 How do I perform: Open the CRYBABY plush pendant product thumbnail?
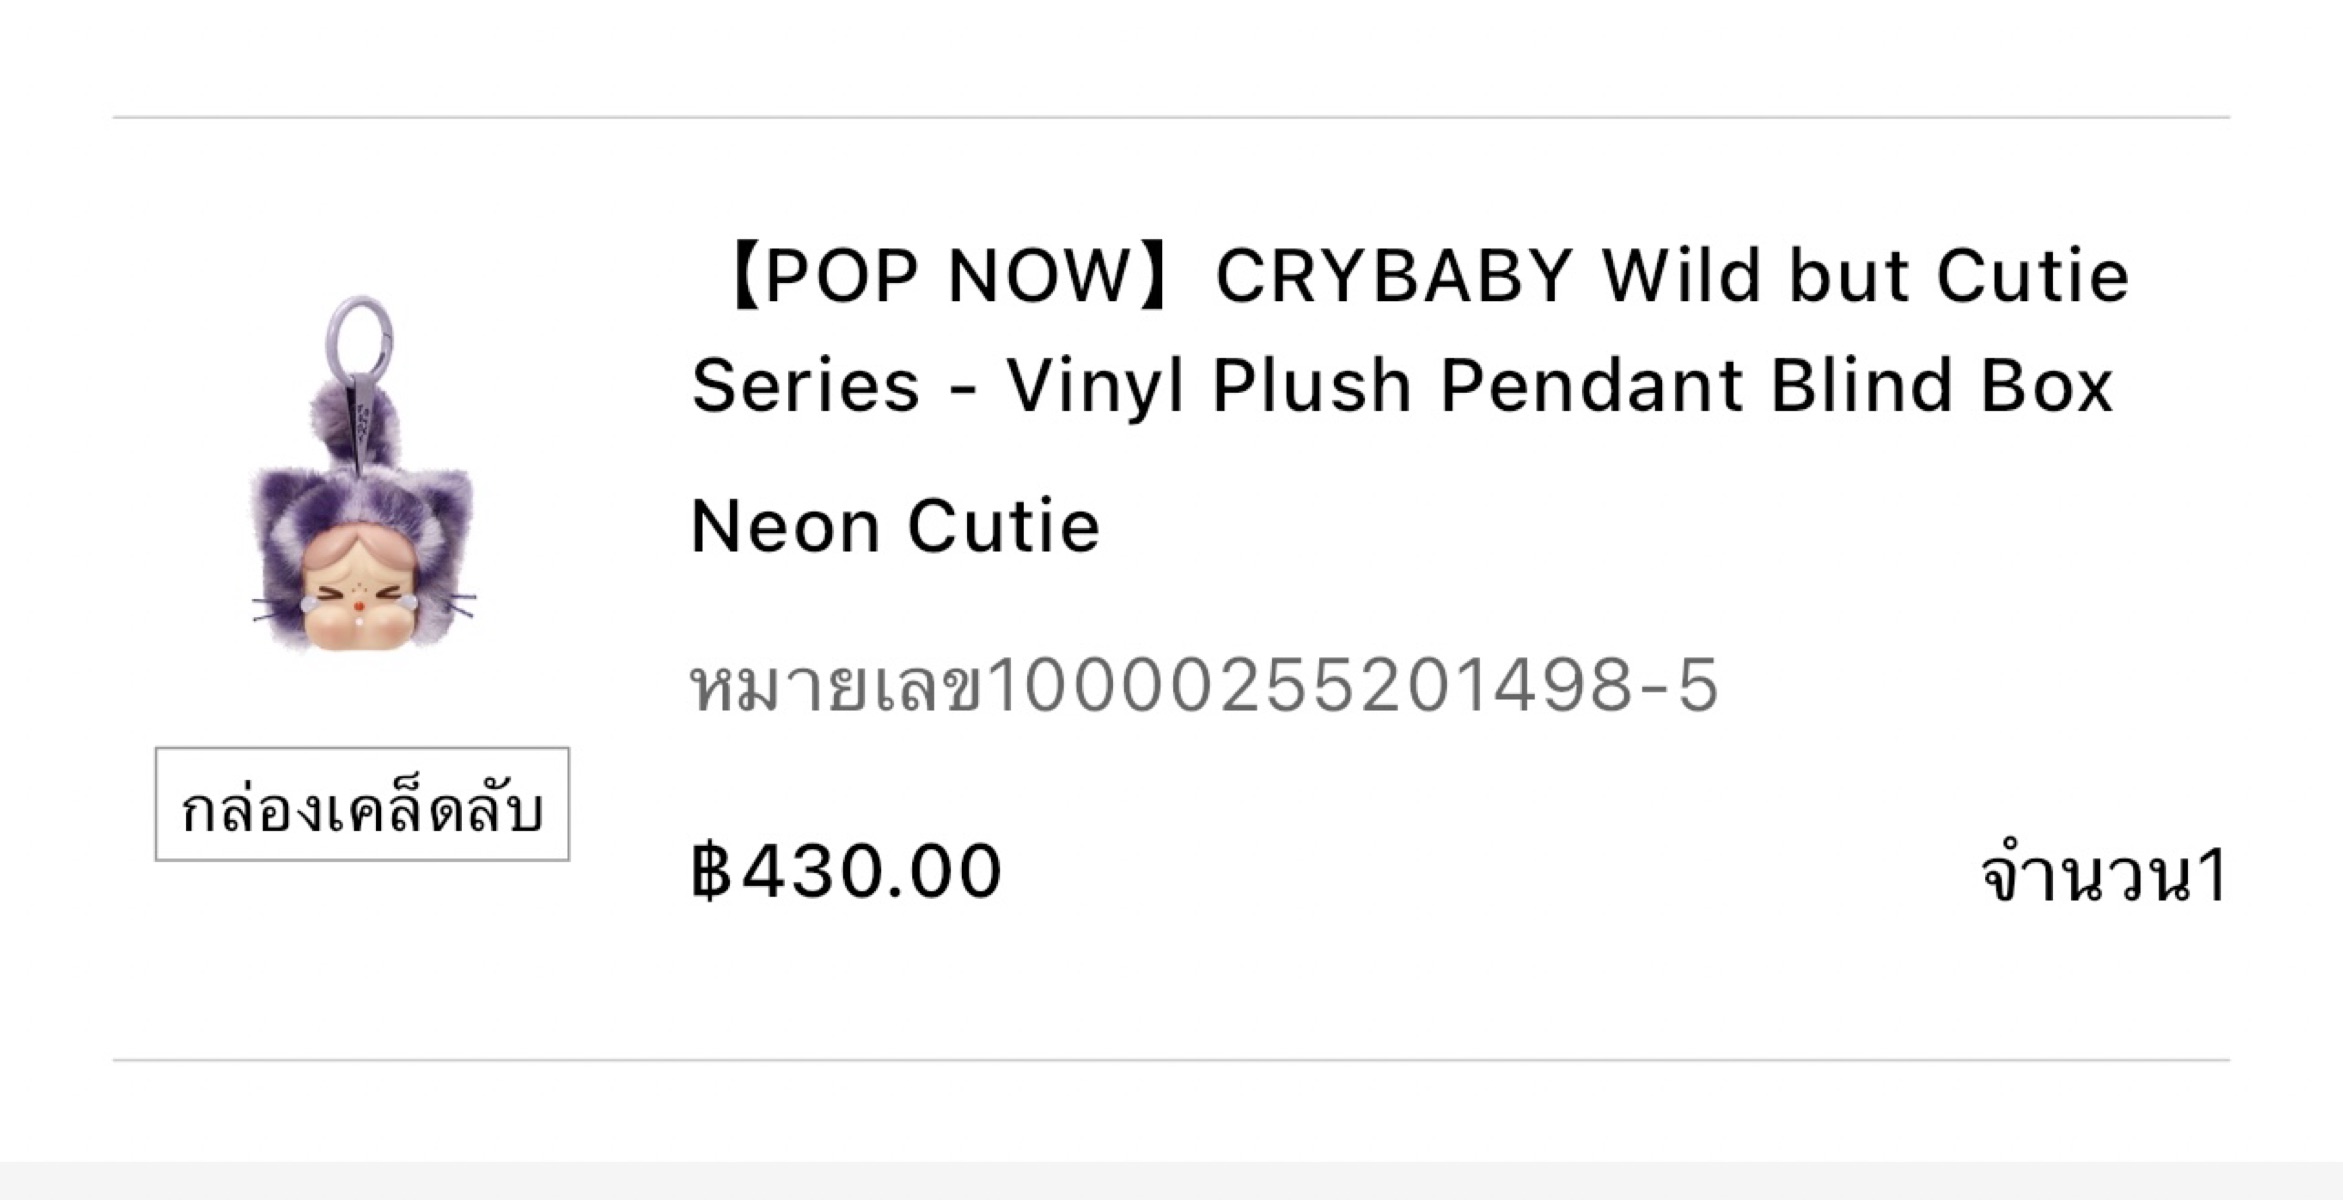point(362,476)
